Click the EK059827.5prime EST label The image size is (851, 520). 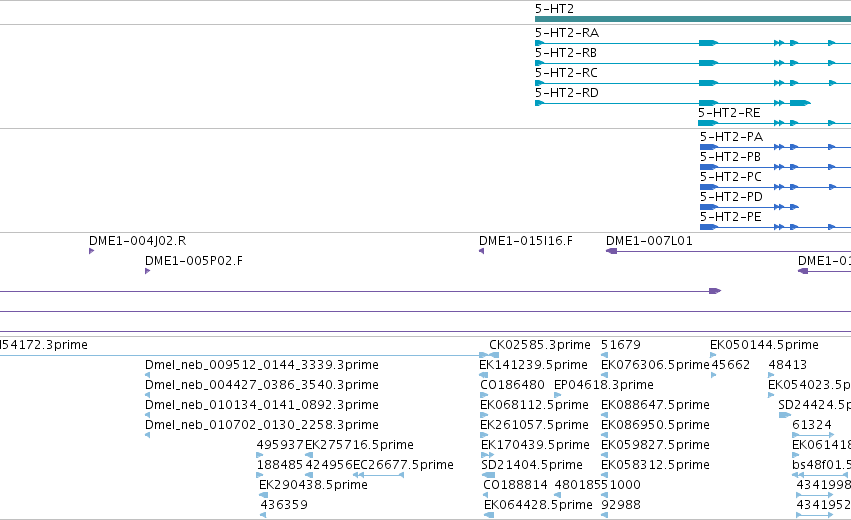pos(655,446)
